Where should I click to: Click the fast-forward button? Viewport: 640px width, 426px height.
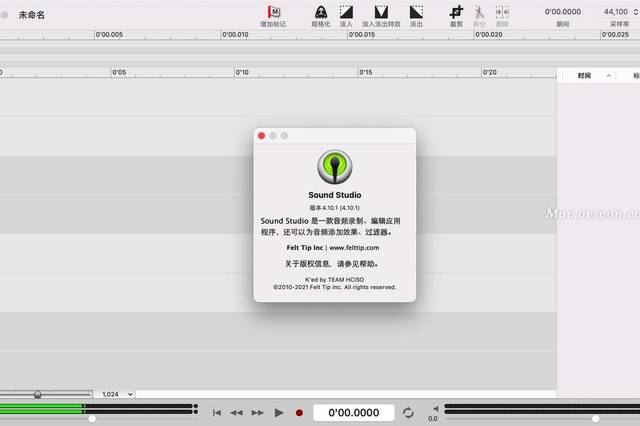[257, 413]
